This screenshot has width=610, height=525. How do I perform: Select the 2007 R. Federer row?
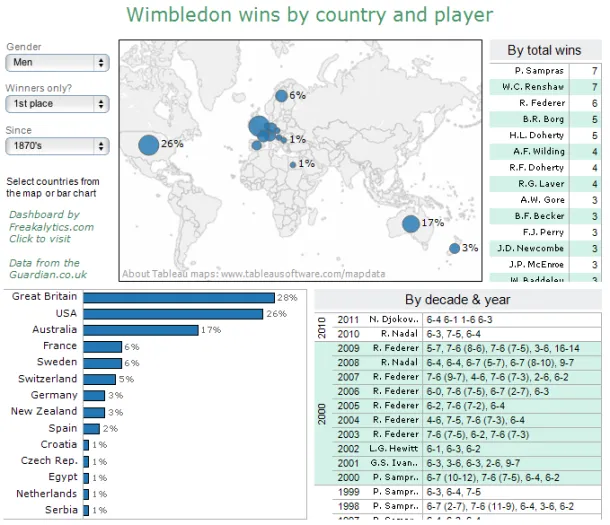467,377
